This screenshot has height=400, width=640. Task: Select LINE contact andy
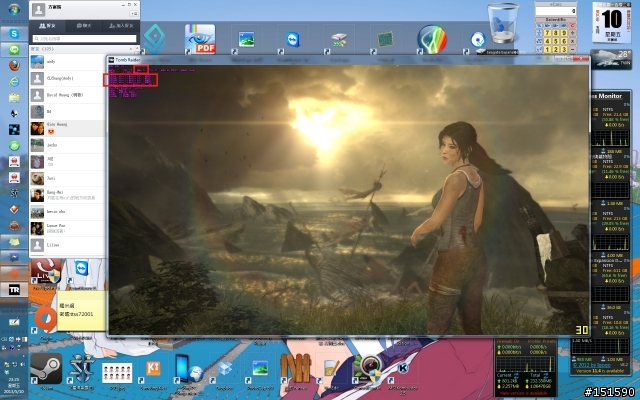(x=68, y=62)
